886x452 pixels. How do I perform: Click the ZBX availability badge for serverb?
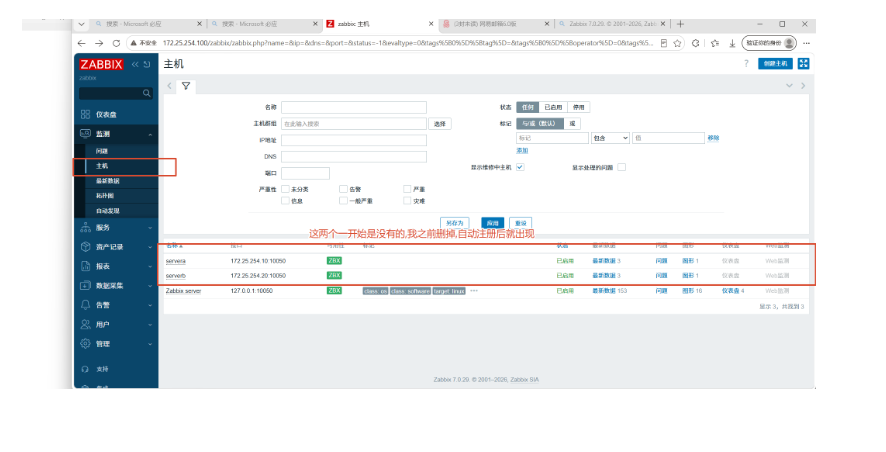(x=334, y=276)
